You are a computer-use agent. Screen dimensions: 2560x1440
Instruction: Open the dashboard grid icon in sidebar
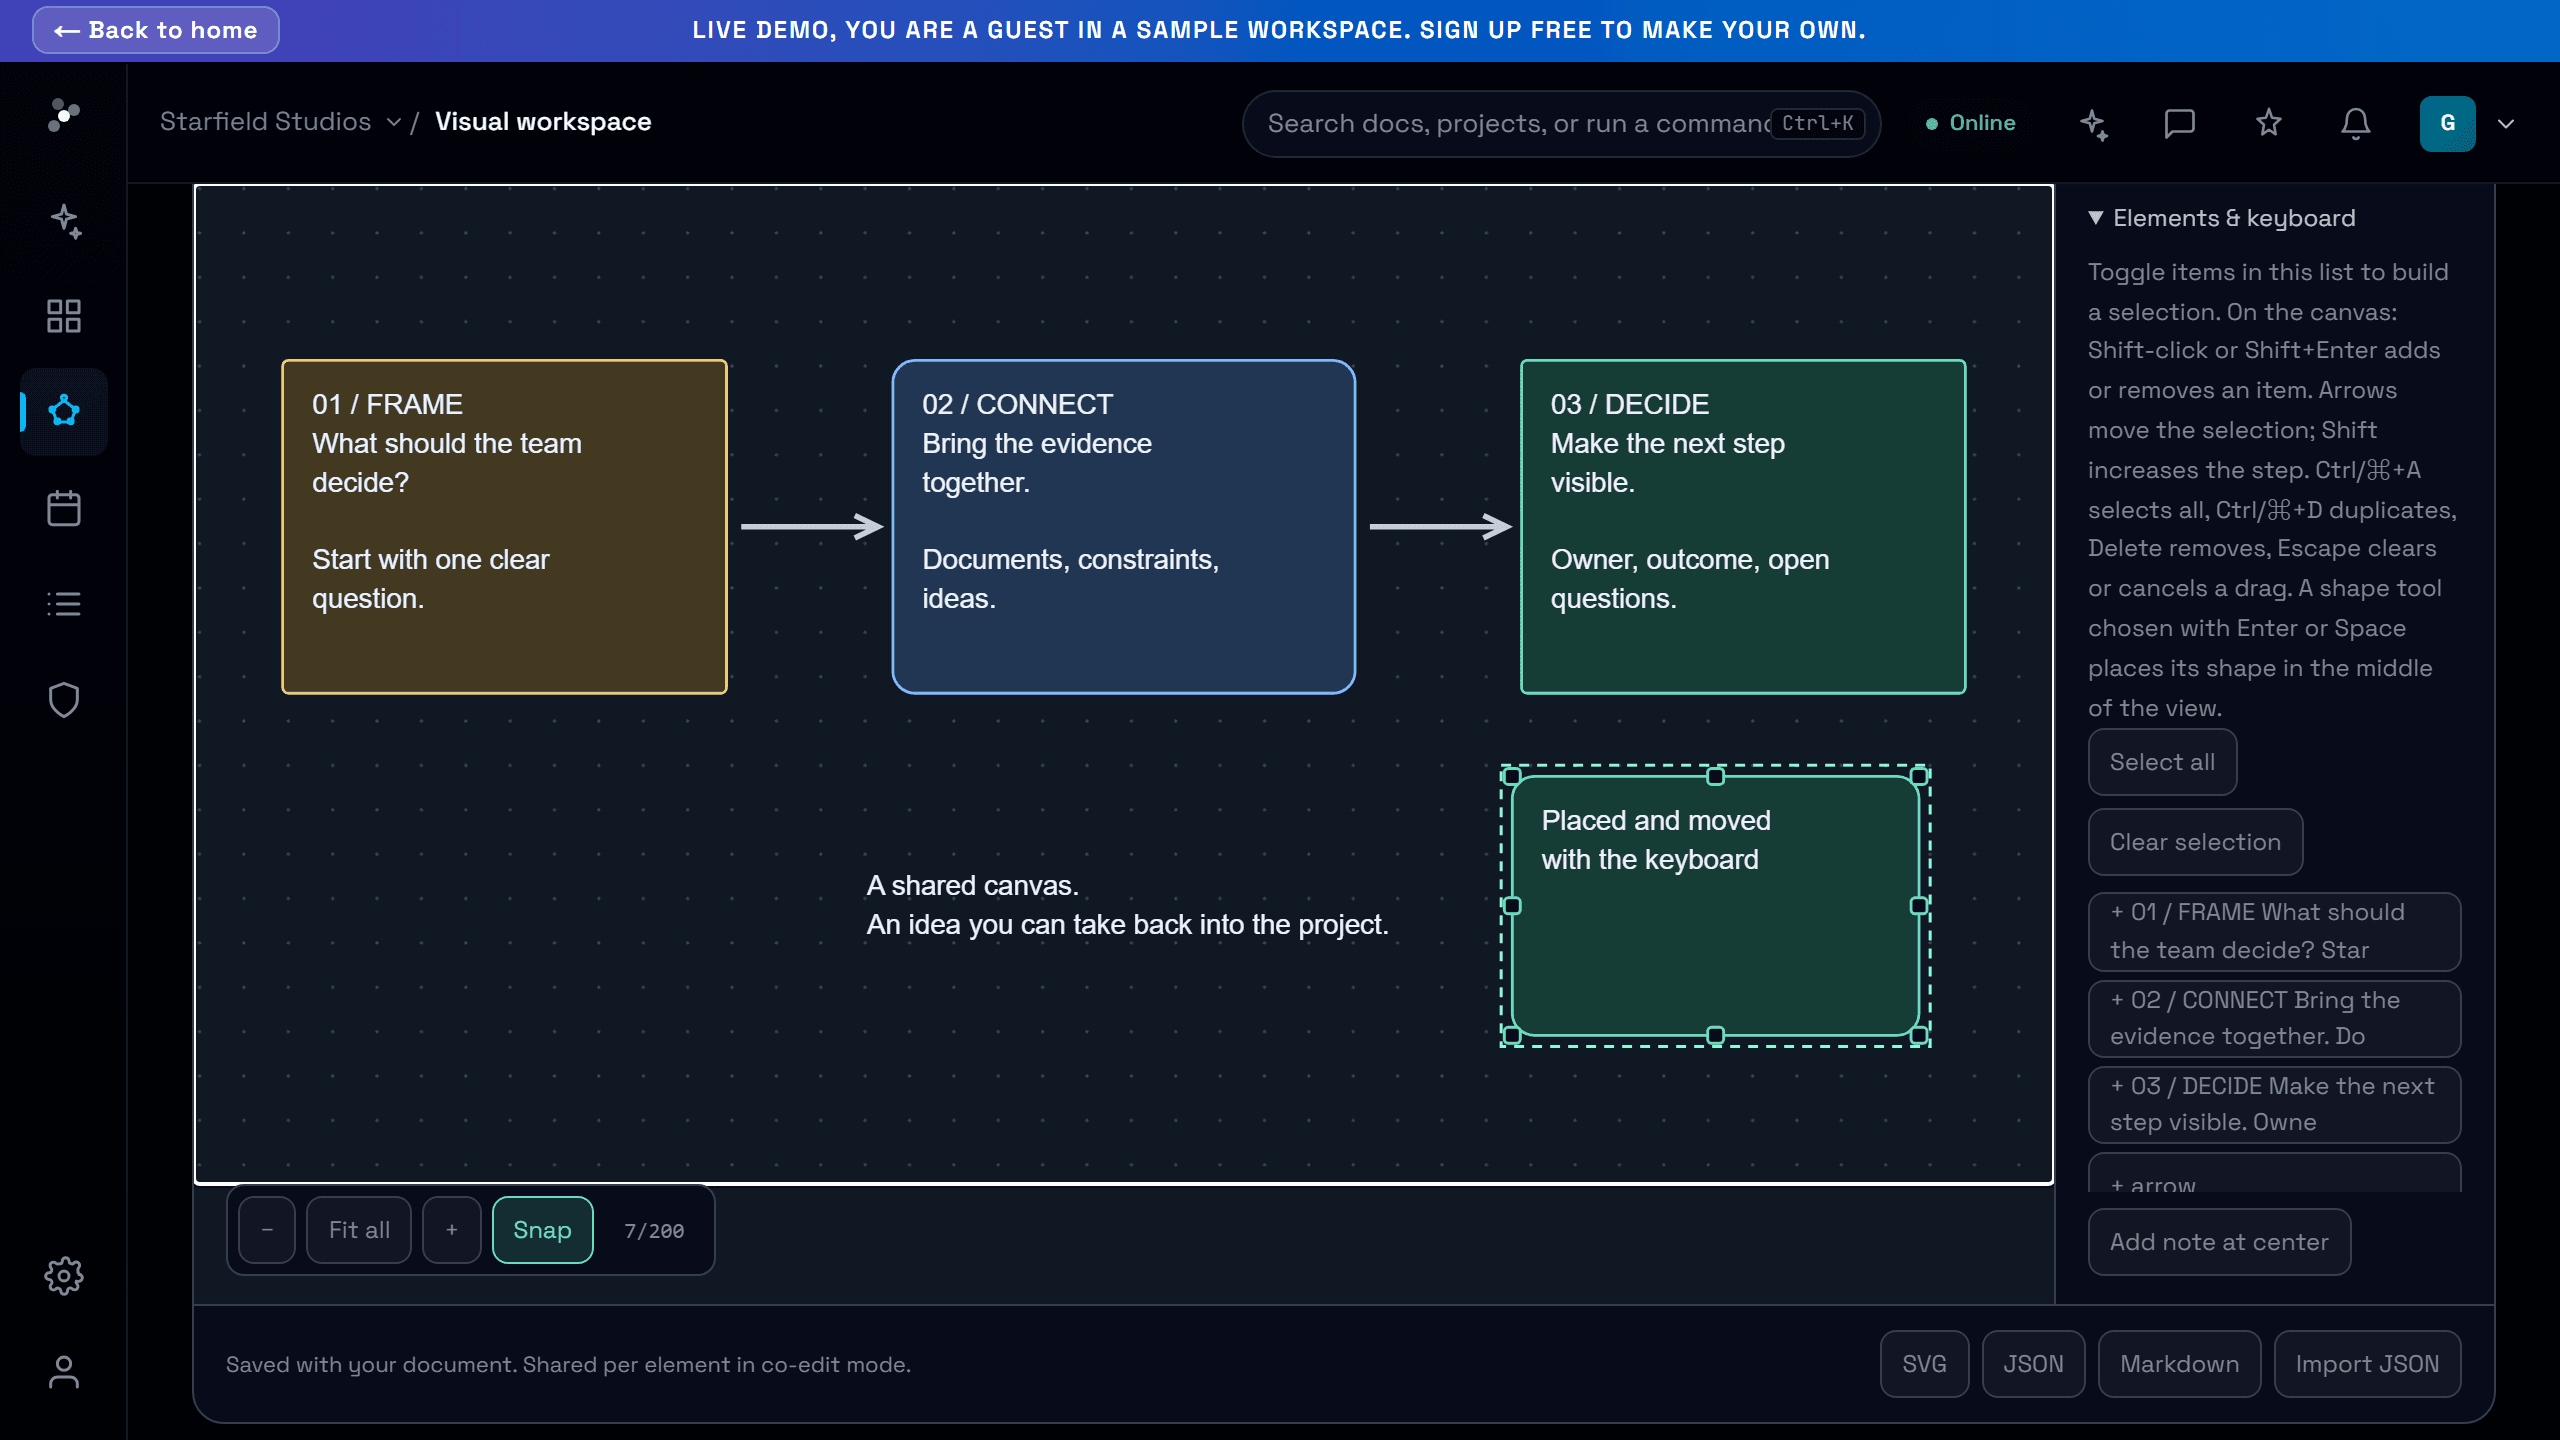[x=64, y=316]
